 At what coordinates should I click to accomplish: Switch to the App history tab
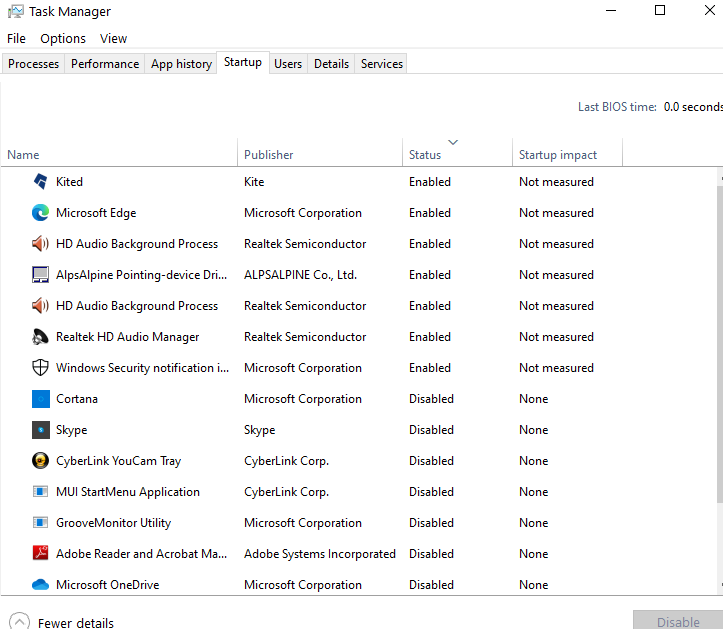pos(181,64)
